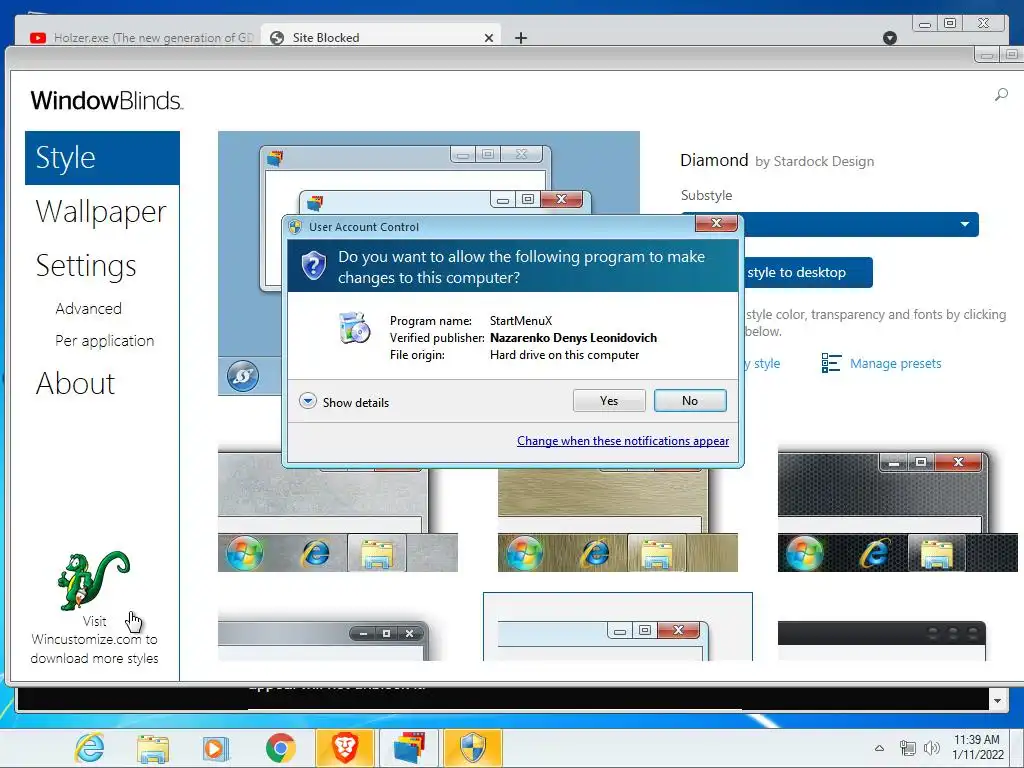Open Windows Explorer folder from taskbar
The image size is (1024, 768).
[153, 748]
